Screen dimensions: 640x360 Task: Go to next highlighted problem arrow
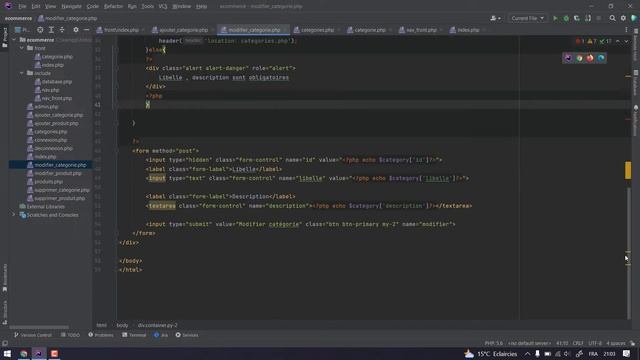tap(626, 41)
